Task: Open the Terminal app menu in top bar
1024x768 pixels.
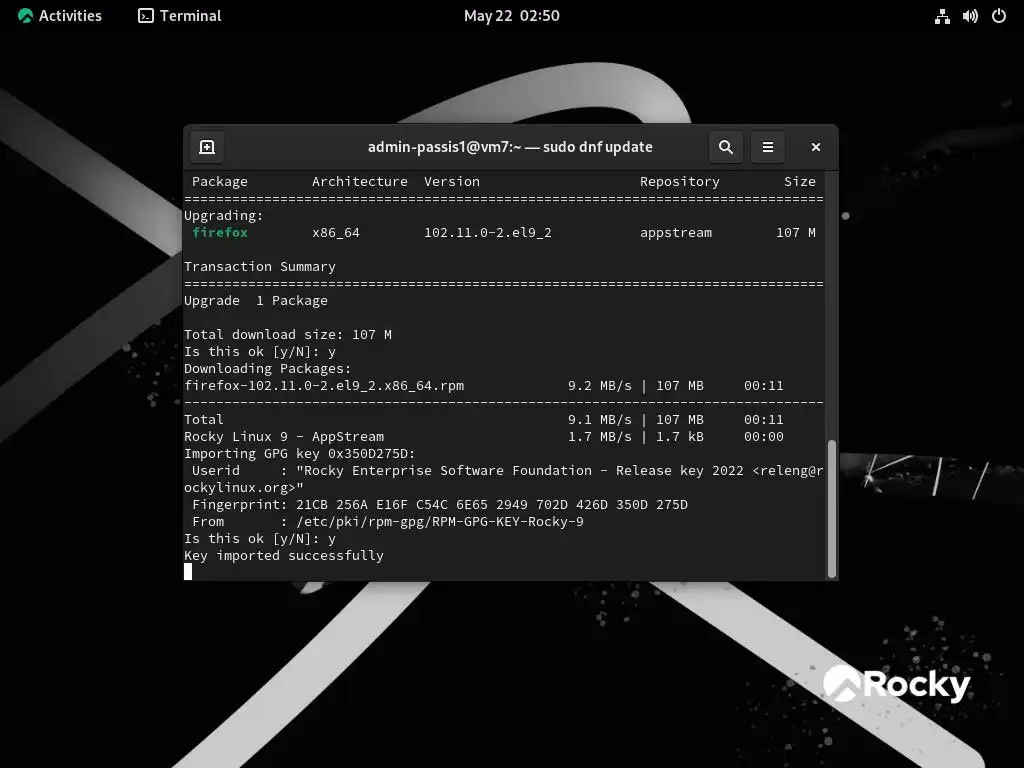Action: (x=180, y=16)
